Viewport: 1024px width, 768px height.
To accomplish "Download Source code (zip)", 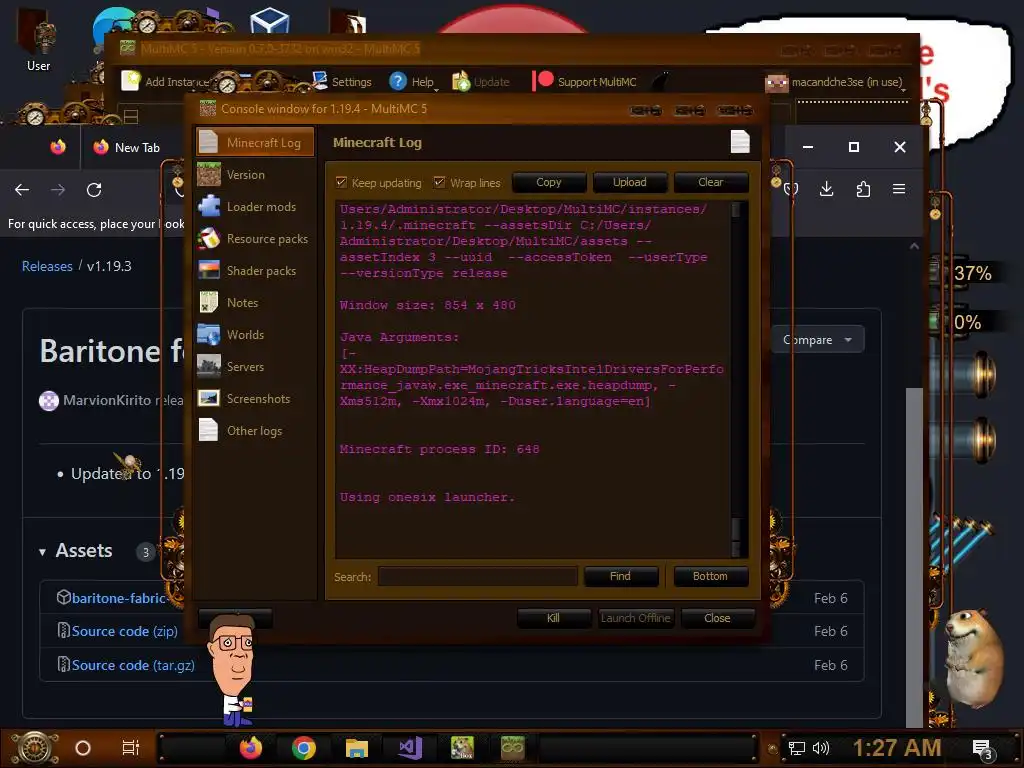I will (125, 631).
